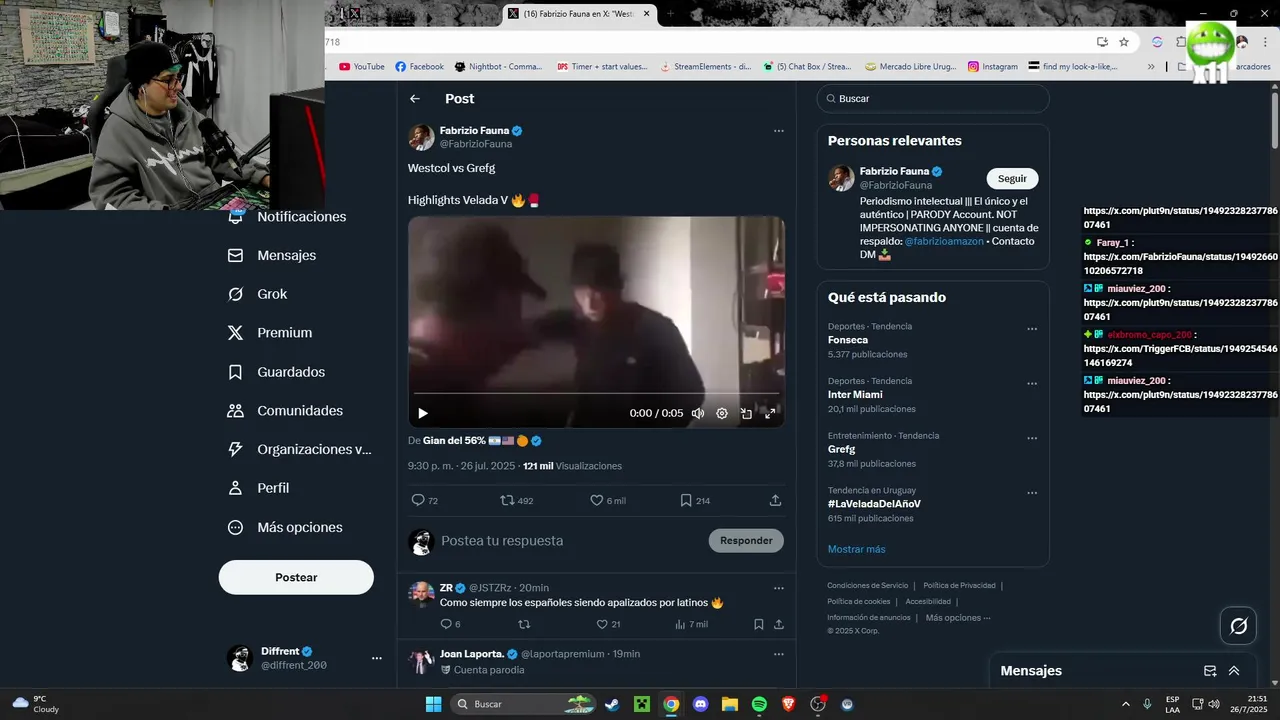Screen dimensions: 1280x720
Task: Click Mostrar más under trends
Action: click(x=856, y=549)
